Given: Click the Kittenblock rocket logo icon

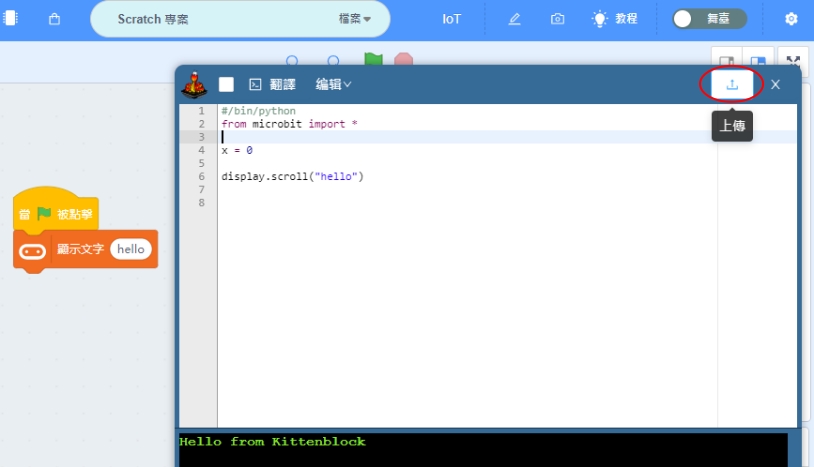Looking at the screenshot, I should [194, 85].
